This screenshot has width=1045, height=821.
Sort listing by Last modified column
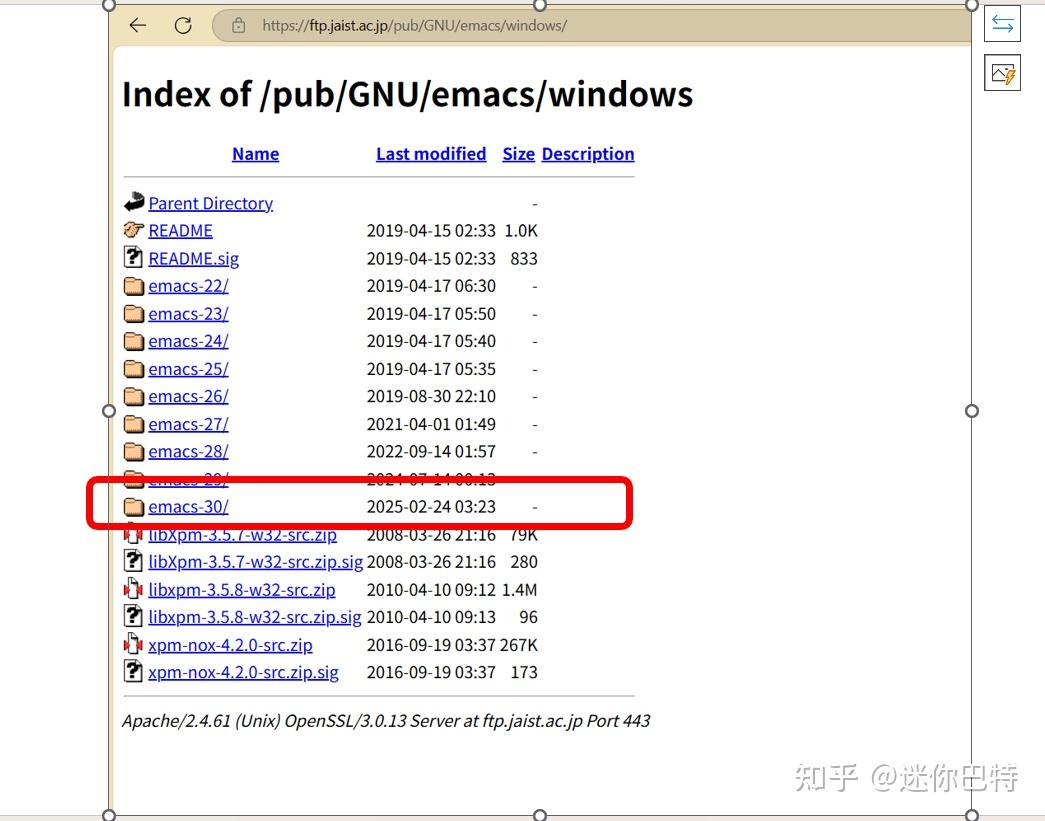tap(431, 153)
